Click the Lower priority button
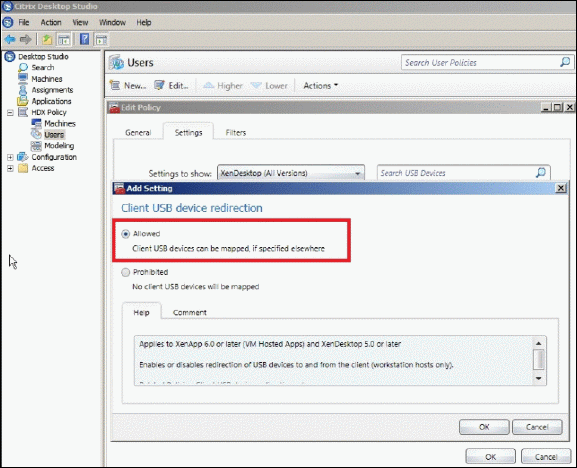 point(269,86)
